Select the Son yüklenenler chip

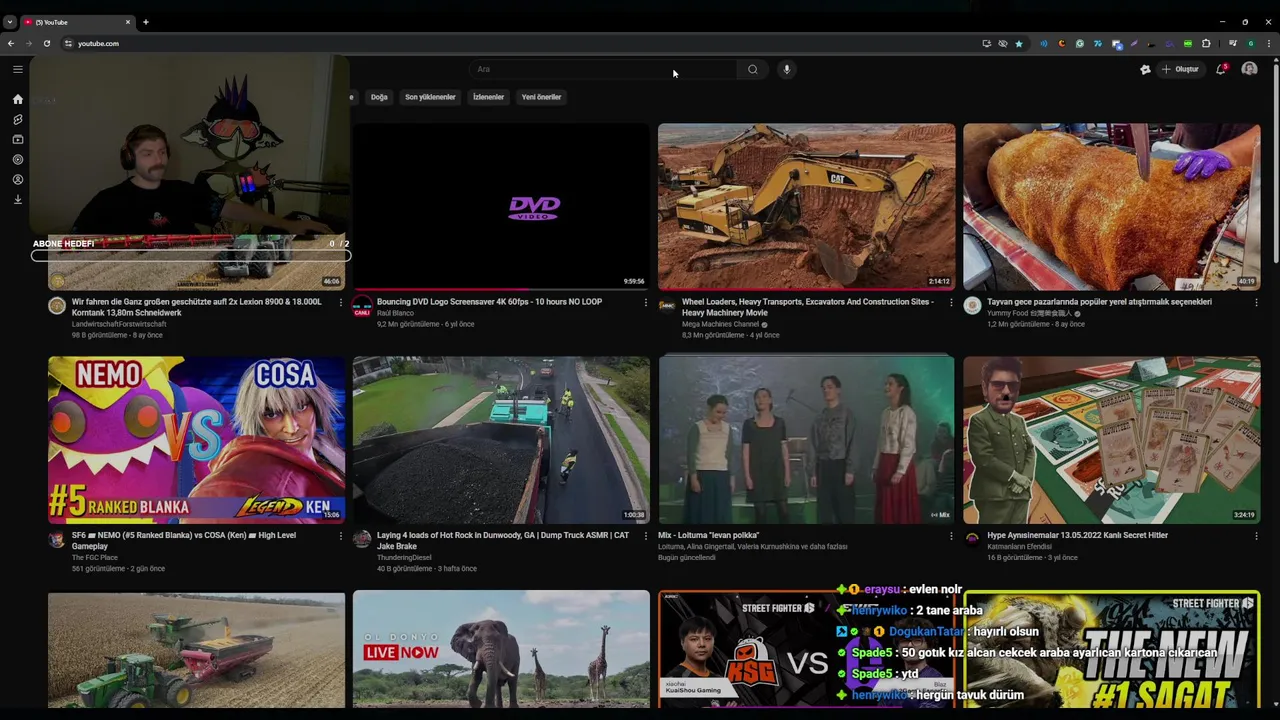click(x=430, y=97)
